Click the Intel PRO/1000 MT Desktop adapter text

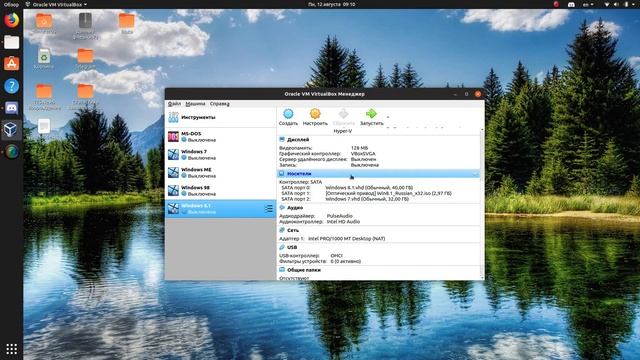pyautogui.click(x=346, y=238)
